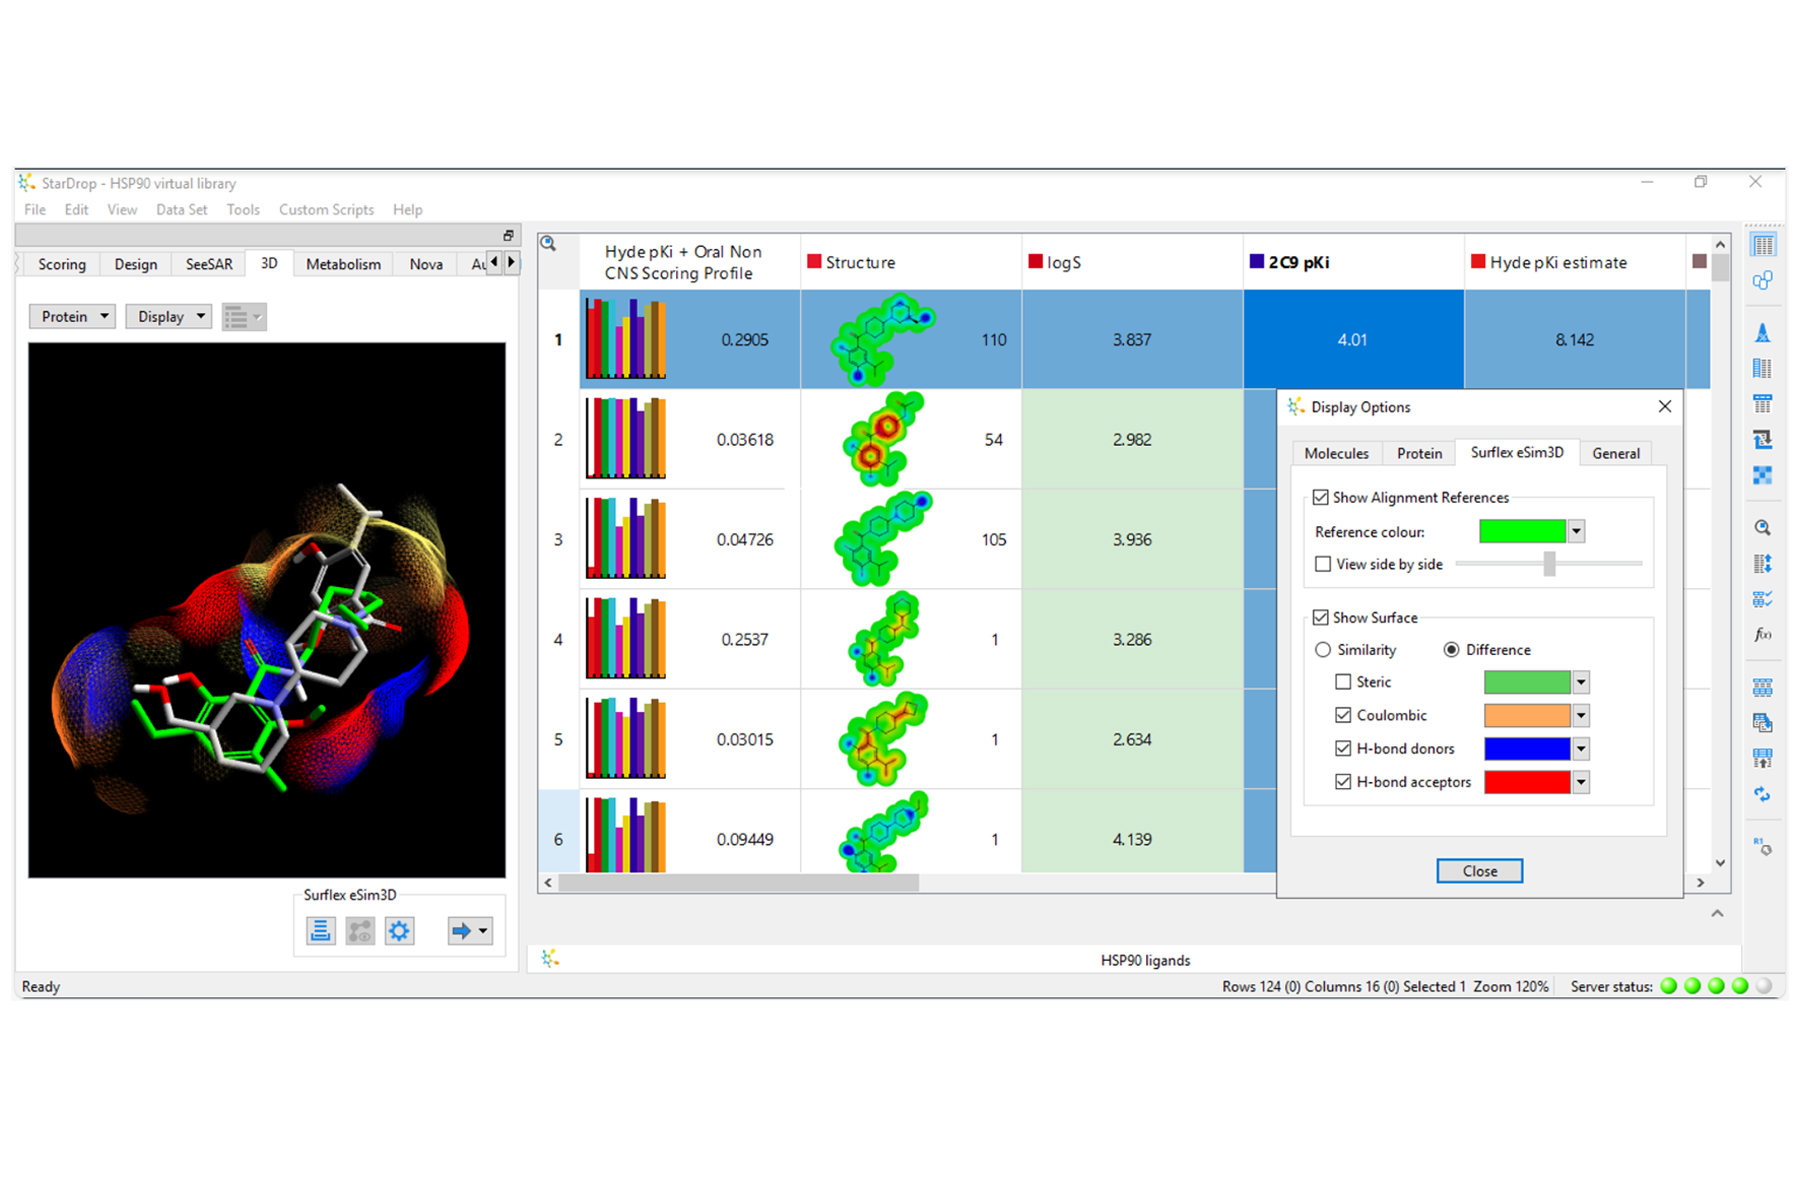Click the side by side slider handle

click(1549, 564)
